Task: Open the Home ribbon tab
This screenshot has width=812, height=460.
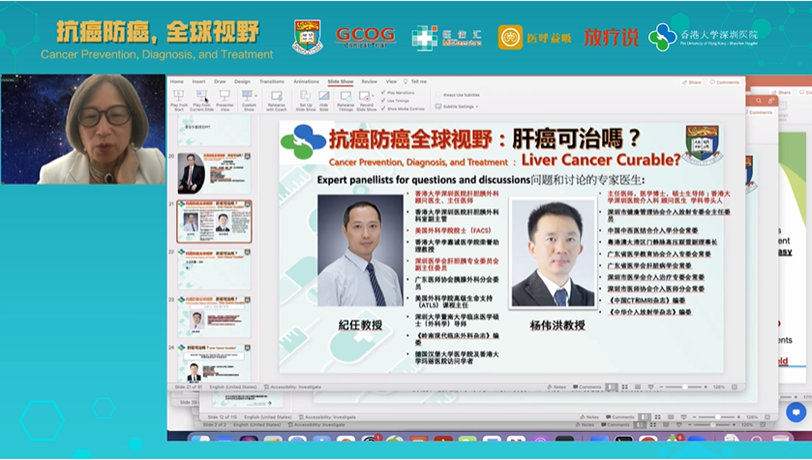Action: click(177, 81)
